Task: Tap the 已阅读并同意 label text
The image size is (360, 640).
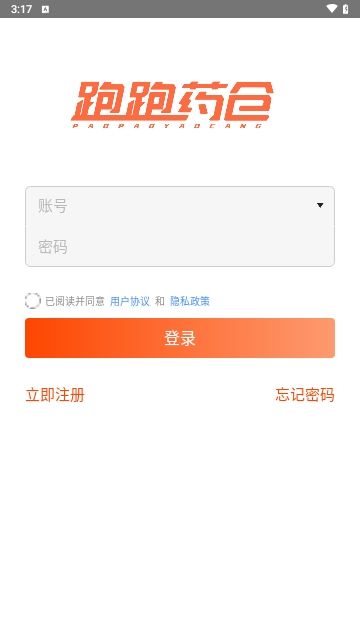Action: 75,301
